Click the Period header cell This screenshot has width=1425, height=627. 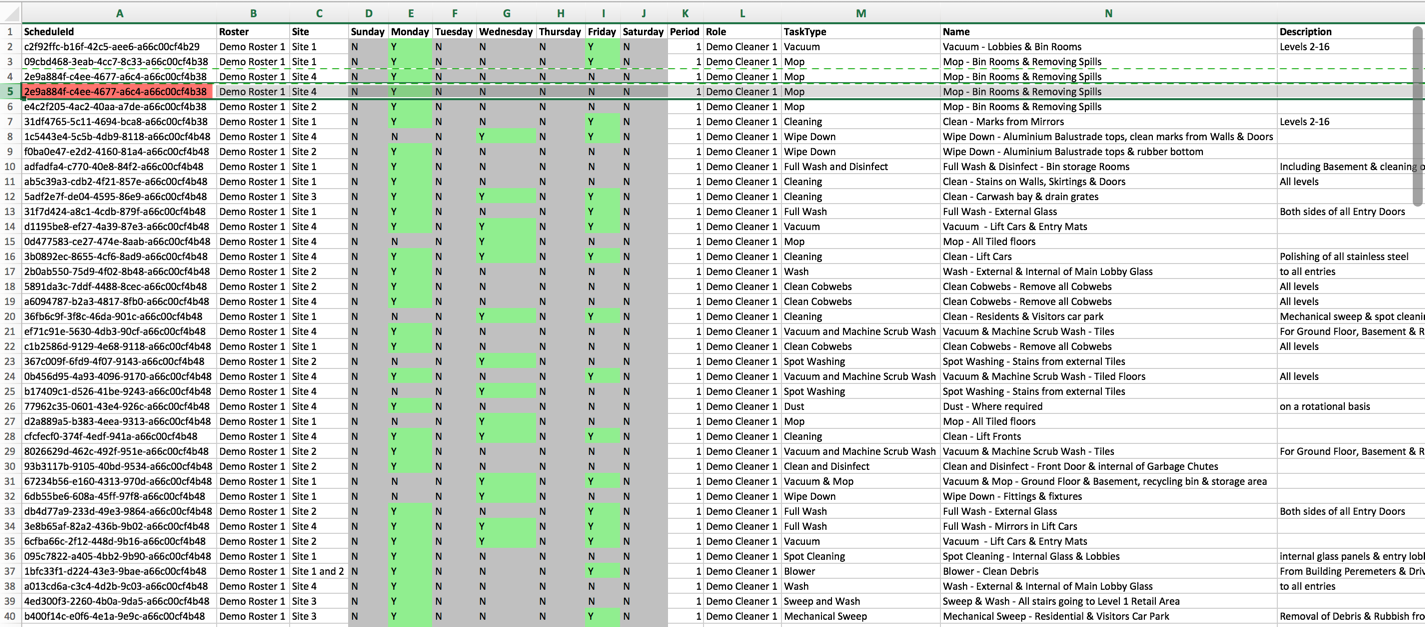tap(685, 32)
